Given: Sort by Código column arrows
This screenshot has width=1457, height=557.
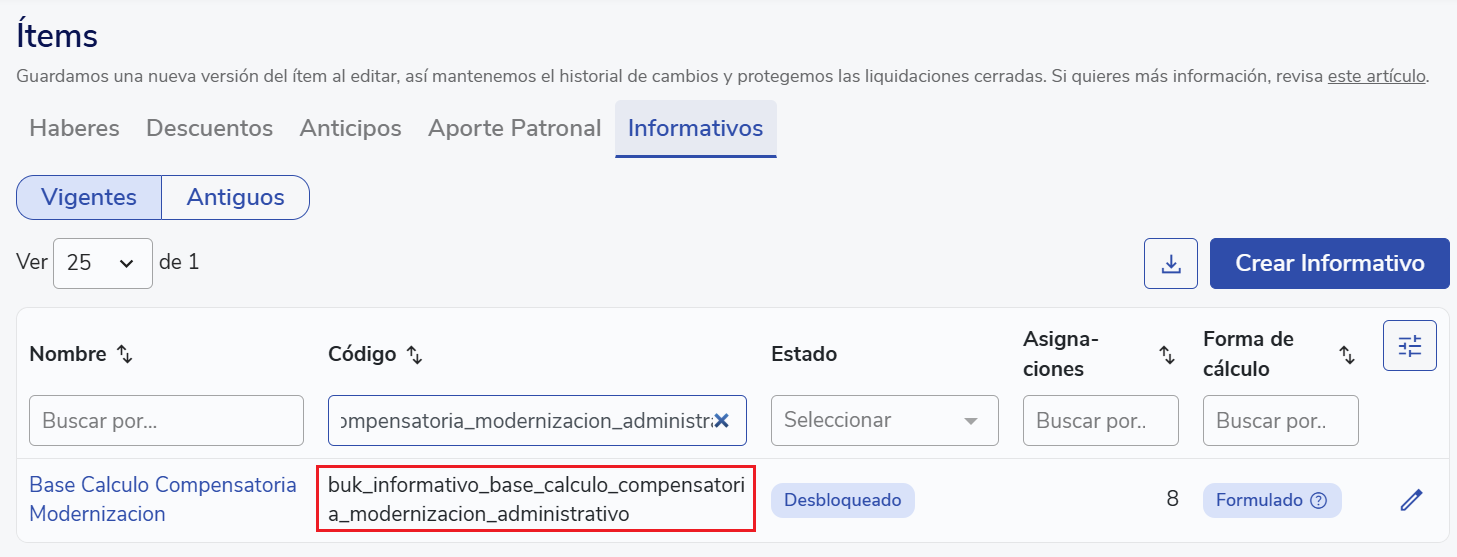Looking at the screenshot, I should point(415,354).
